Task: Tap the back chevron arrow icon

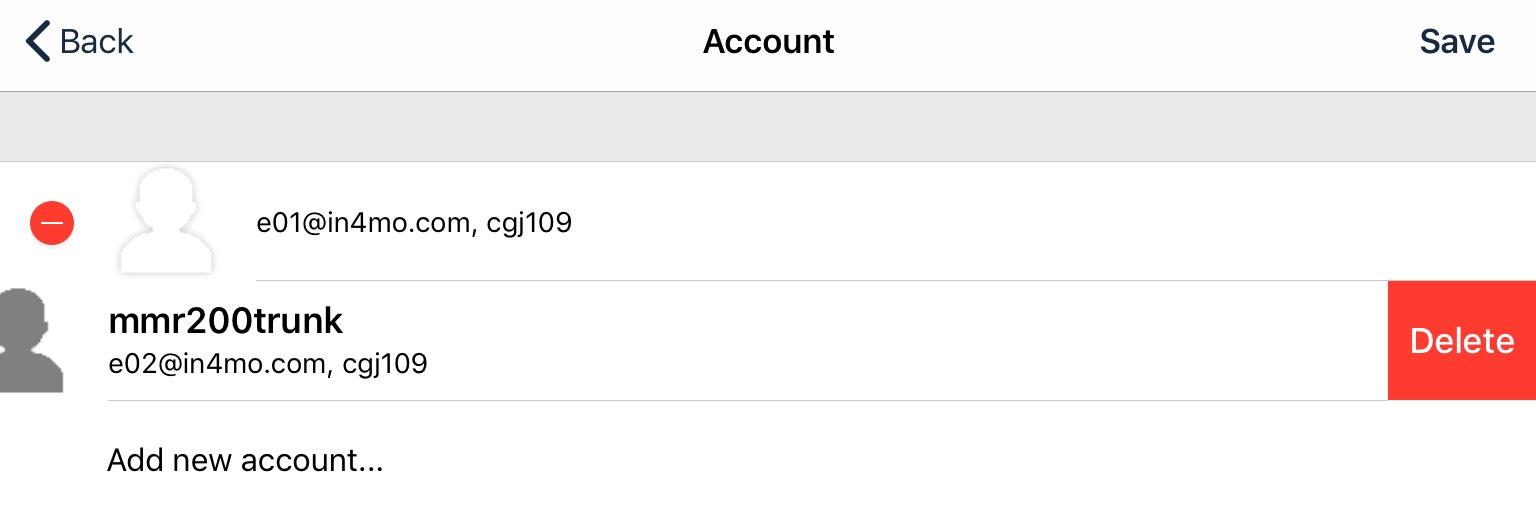Action: pyautogui.click(x=37, y=42)
